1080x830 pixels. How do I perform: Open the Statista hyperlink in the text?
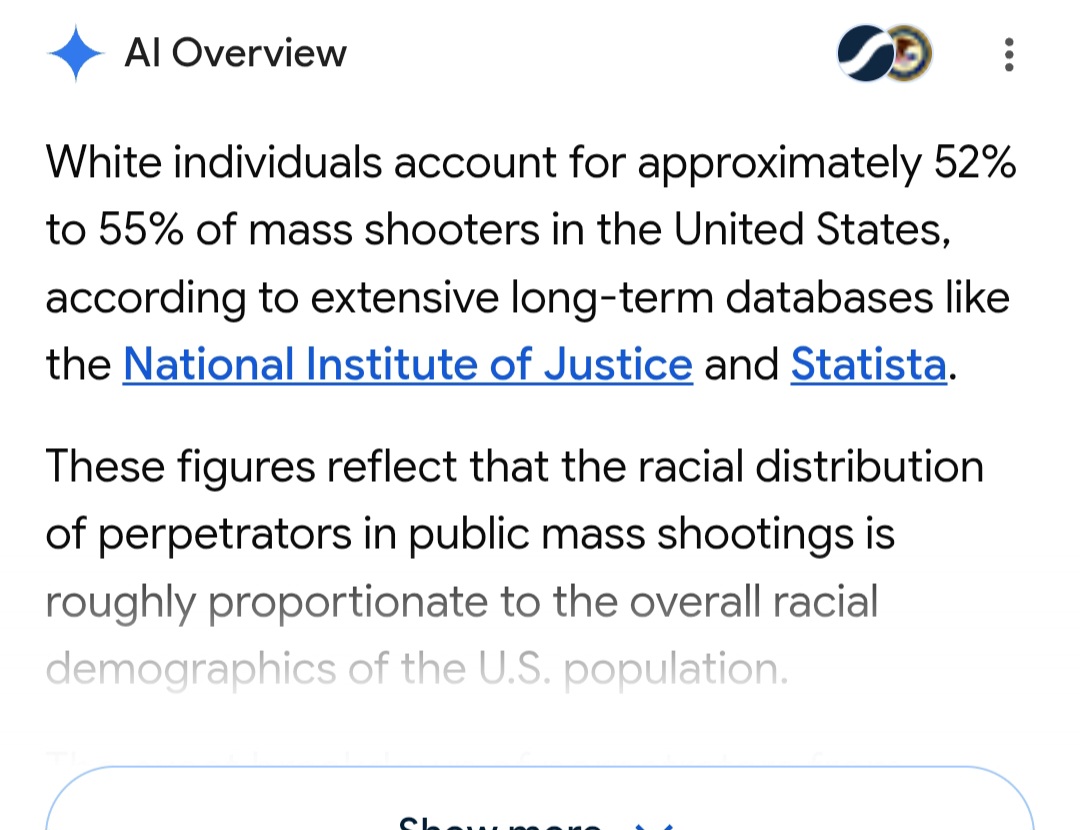click(869, 364)
